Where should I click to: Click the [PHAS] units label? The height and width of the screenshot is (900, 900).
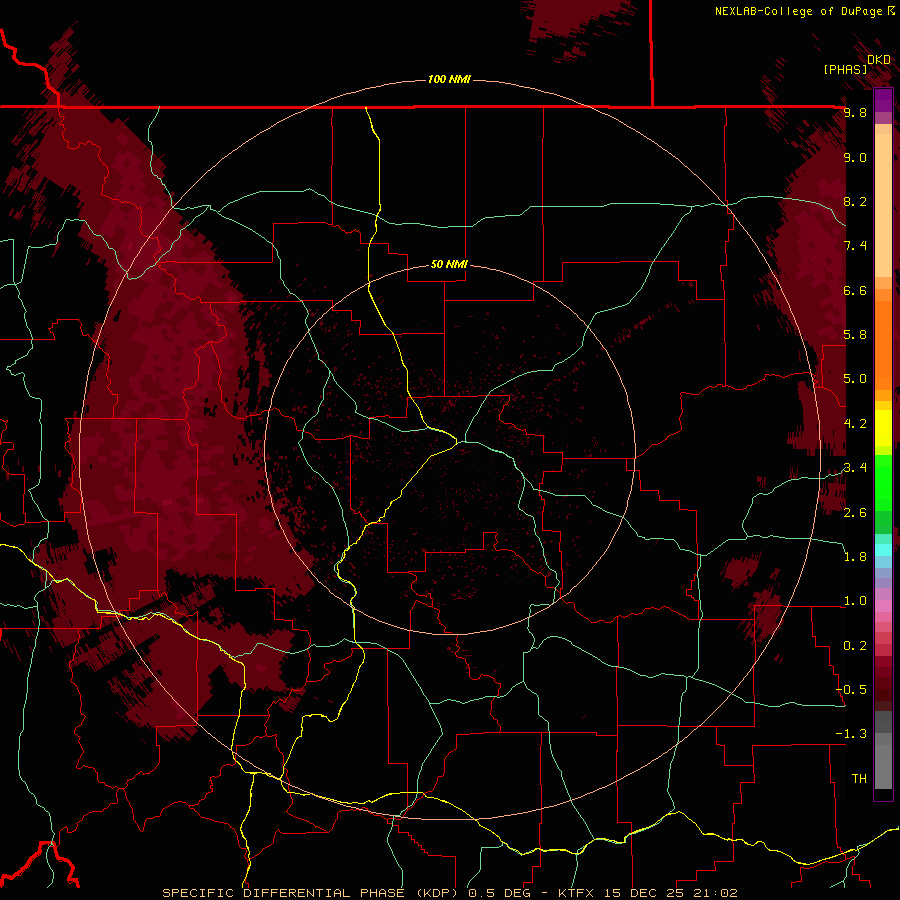point(845,70)
